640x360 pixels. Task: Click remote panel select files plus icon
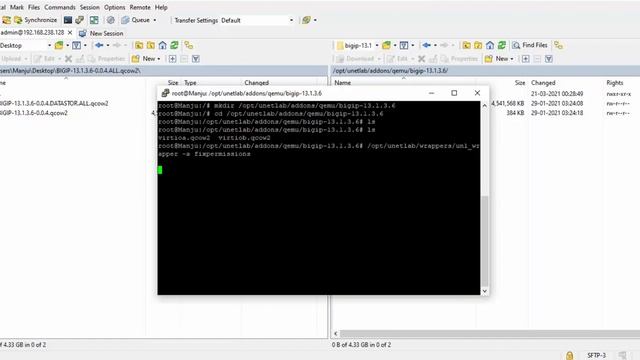click(x=526, y=59)
